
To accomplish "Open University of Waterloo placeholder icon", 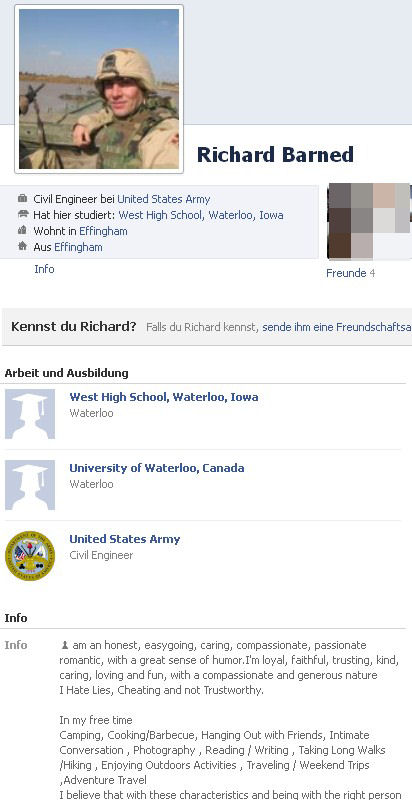I will (30, 485).
